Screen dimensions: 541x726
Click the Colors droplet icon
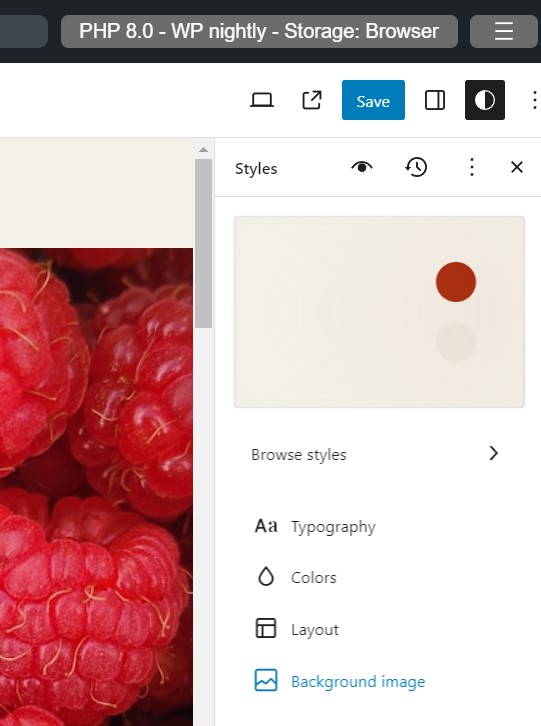pos(266,577)
